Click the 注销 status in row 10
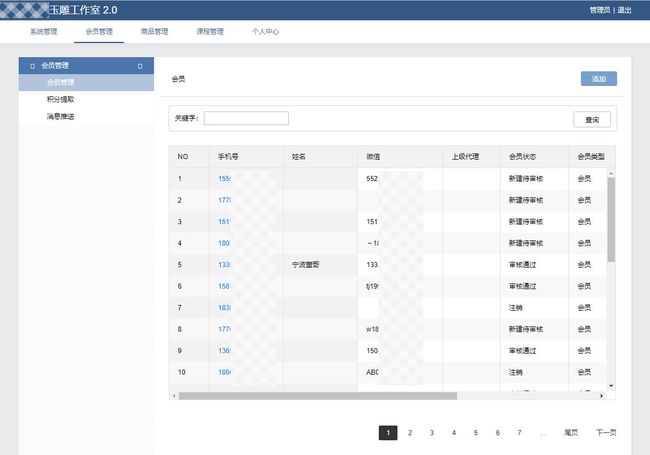The height and width of the screenshot is (455, 650). (516, 372)
